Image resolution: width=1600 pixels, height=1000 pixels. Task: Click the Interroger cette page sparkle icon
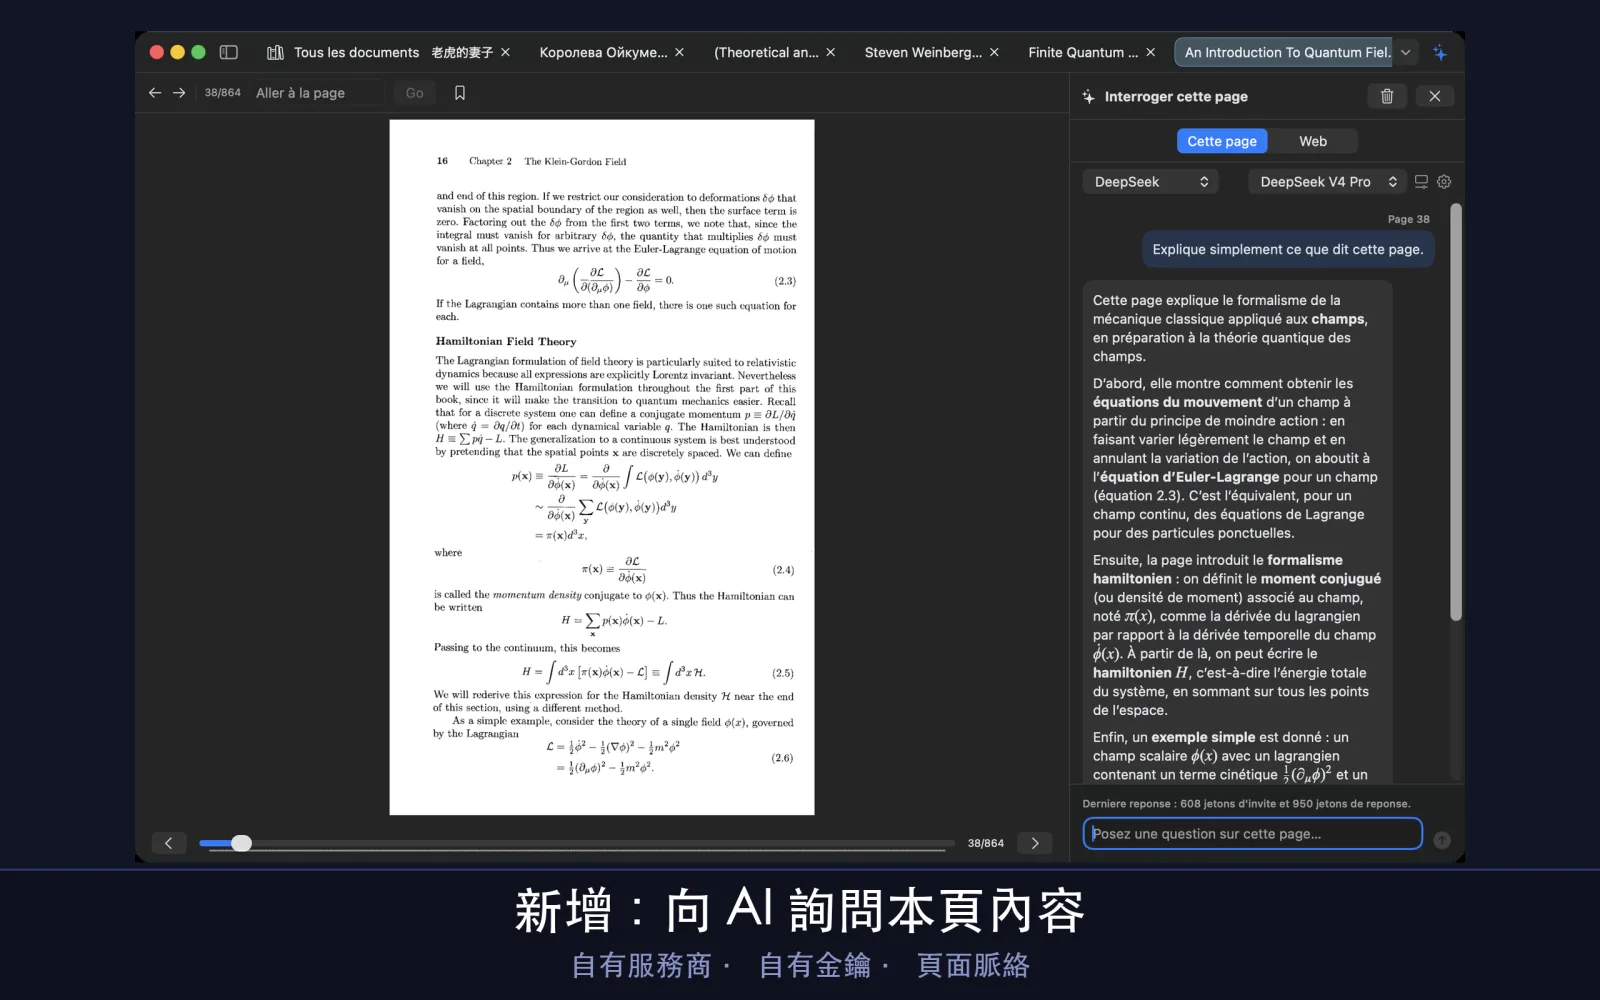(1089, 97)
